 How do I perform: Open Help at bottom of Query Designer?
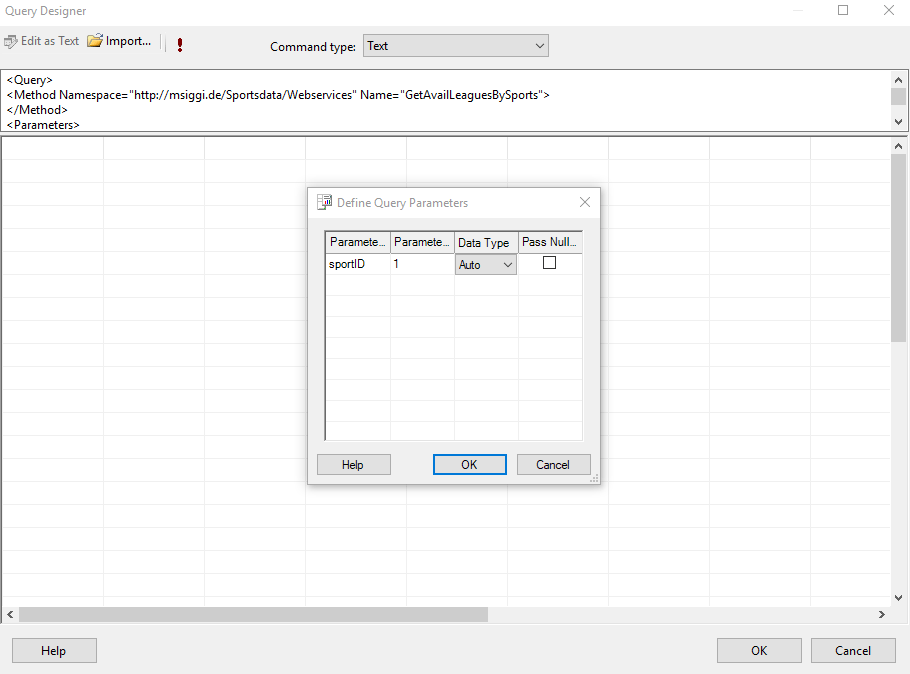(x=54, y=651)
